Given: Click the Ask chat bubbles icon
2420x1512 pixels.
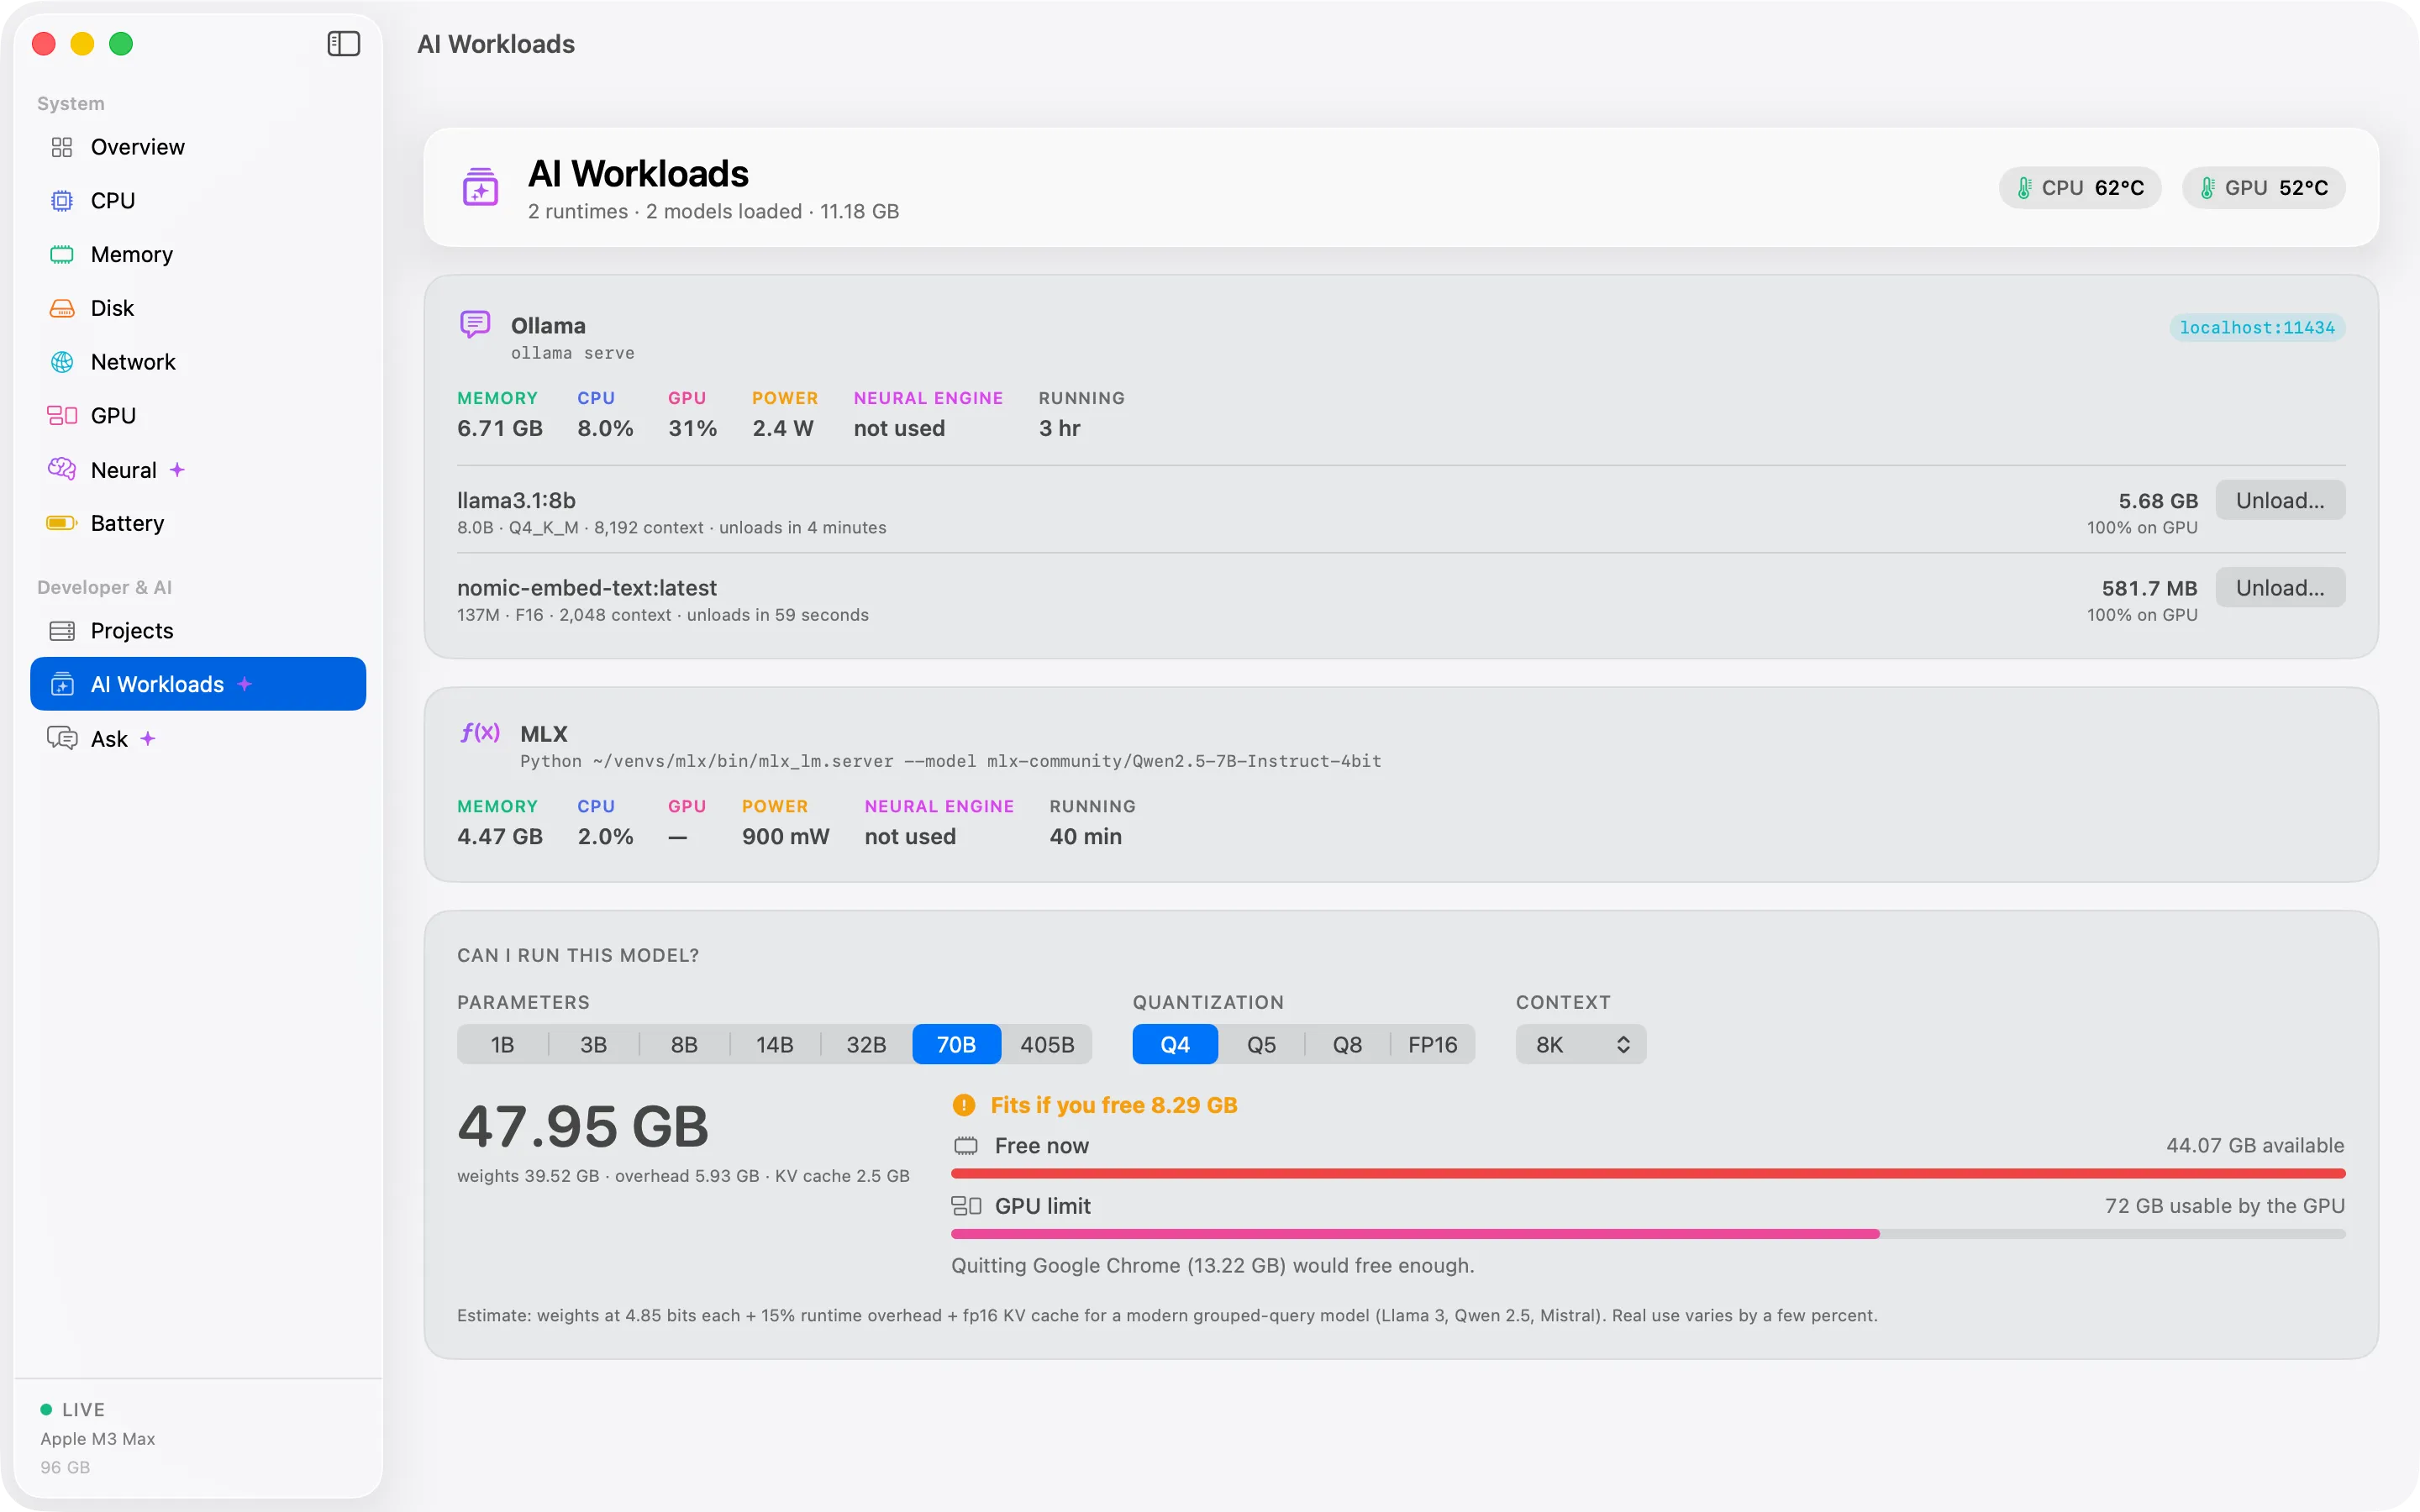Looking at the screenshot, I should pos(62,738).
